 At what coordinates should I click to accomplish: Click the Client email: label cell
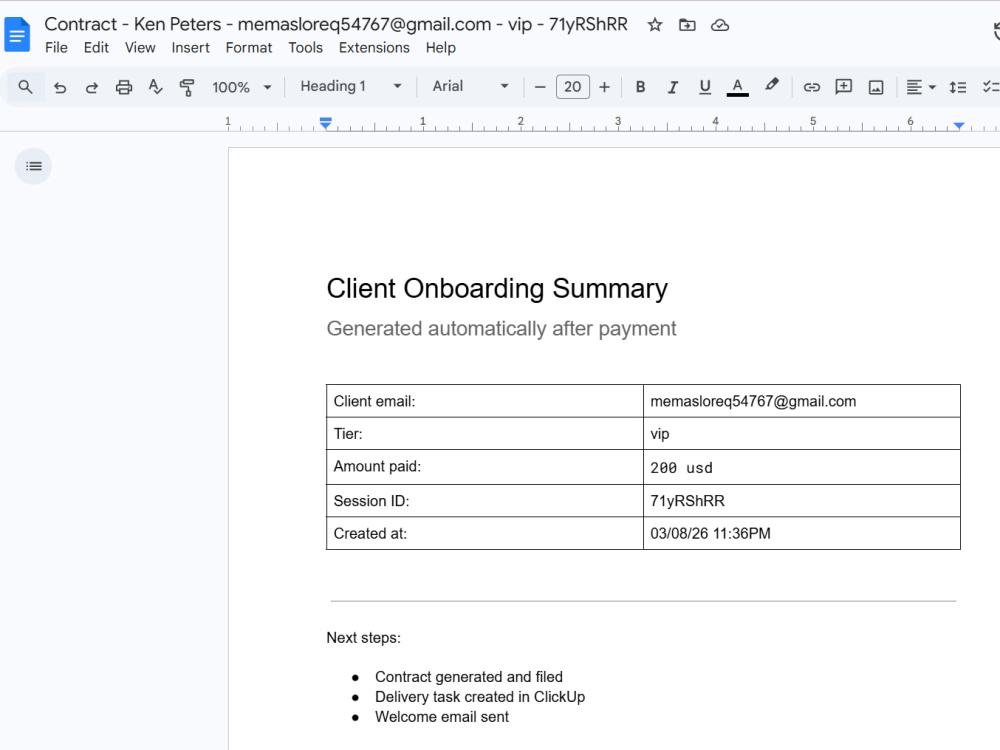click(485, 401)
